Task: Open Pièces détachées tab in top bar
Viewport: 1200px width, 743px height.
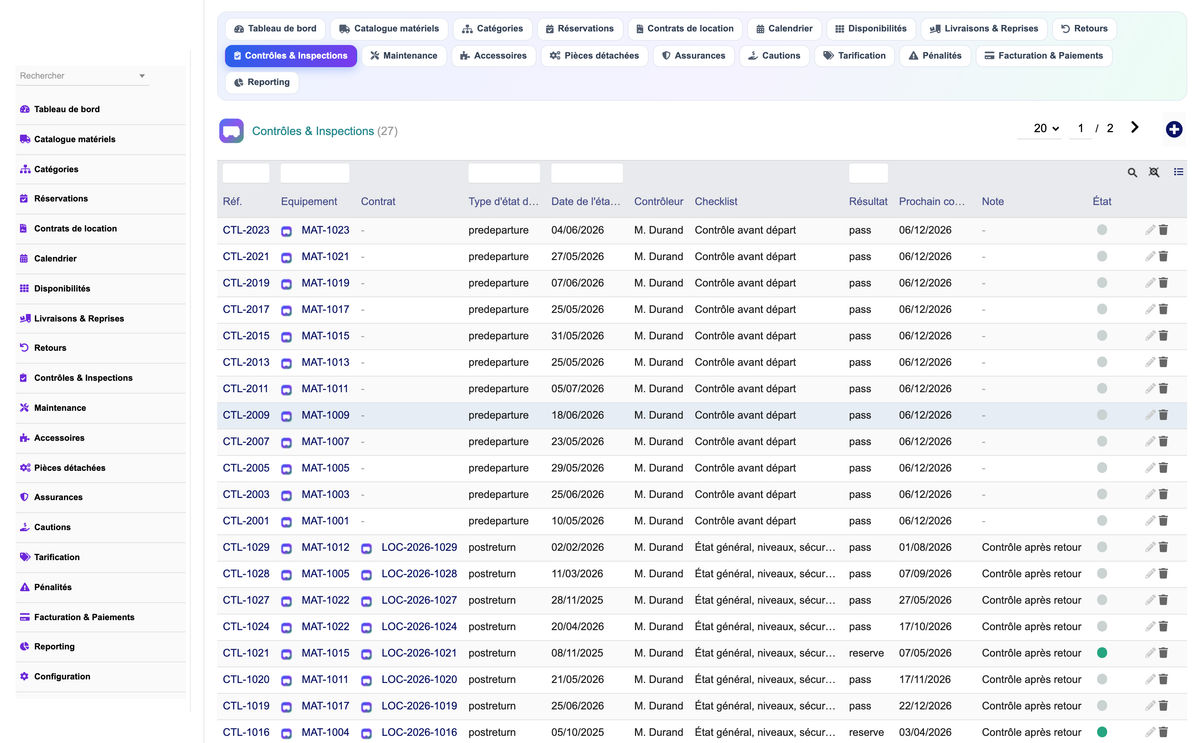Action: click(594, 56)
